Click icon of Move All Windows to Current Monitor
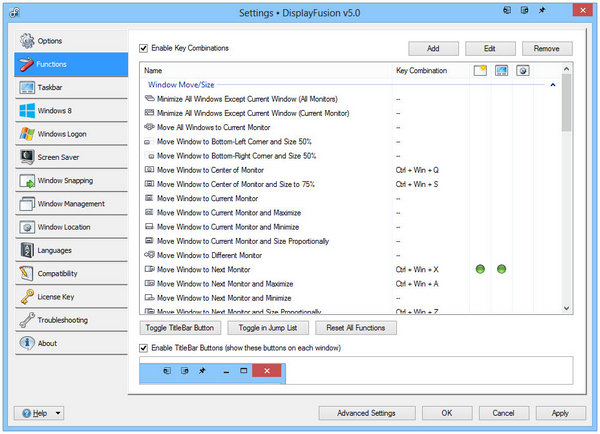 [149, 127]
